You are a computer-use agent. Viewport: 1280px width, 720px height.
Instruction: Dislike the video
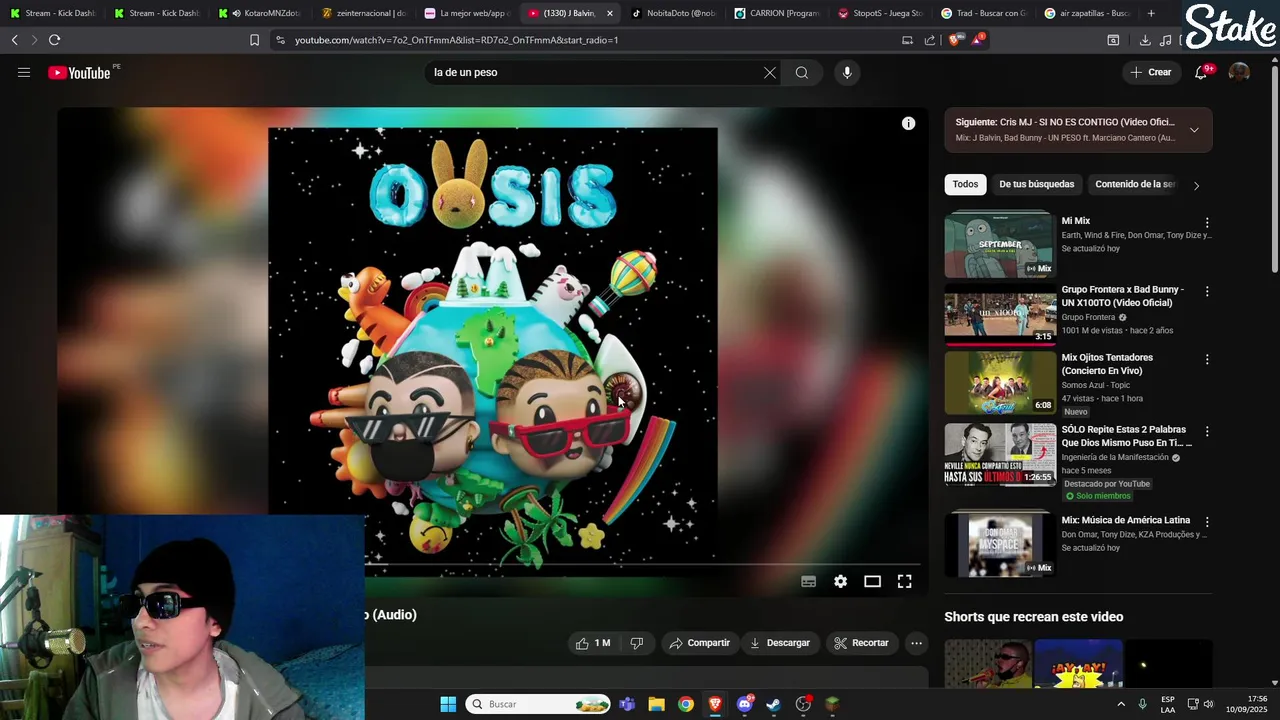(637, 643)
